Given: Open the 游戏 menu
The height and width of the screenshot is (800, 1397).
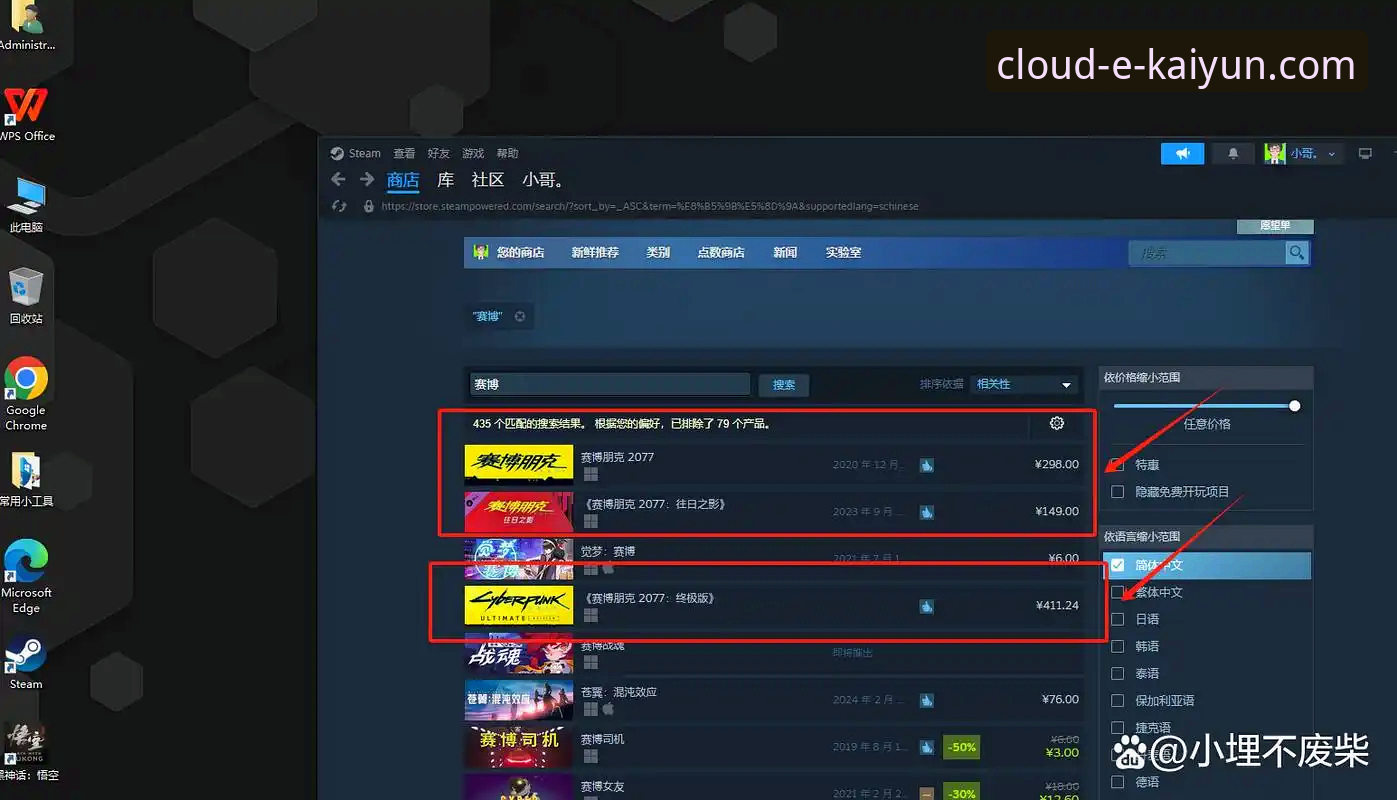Looking at the screenshot, I should pos(473,154).
